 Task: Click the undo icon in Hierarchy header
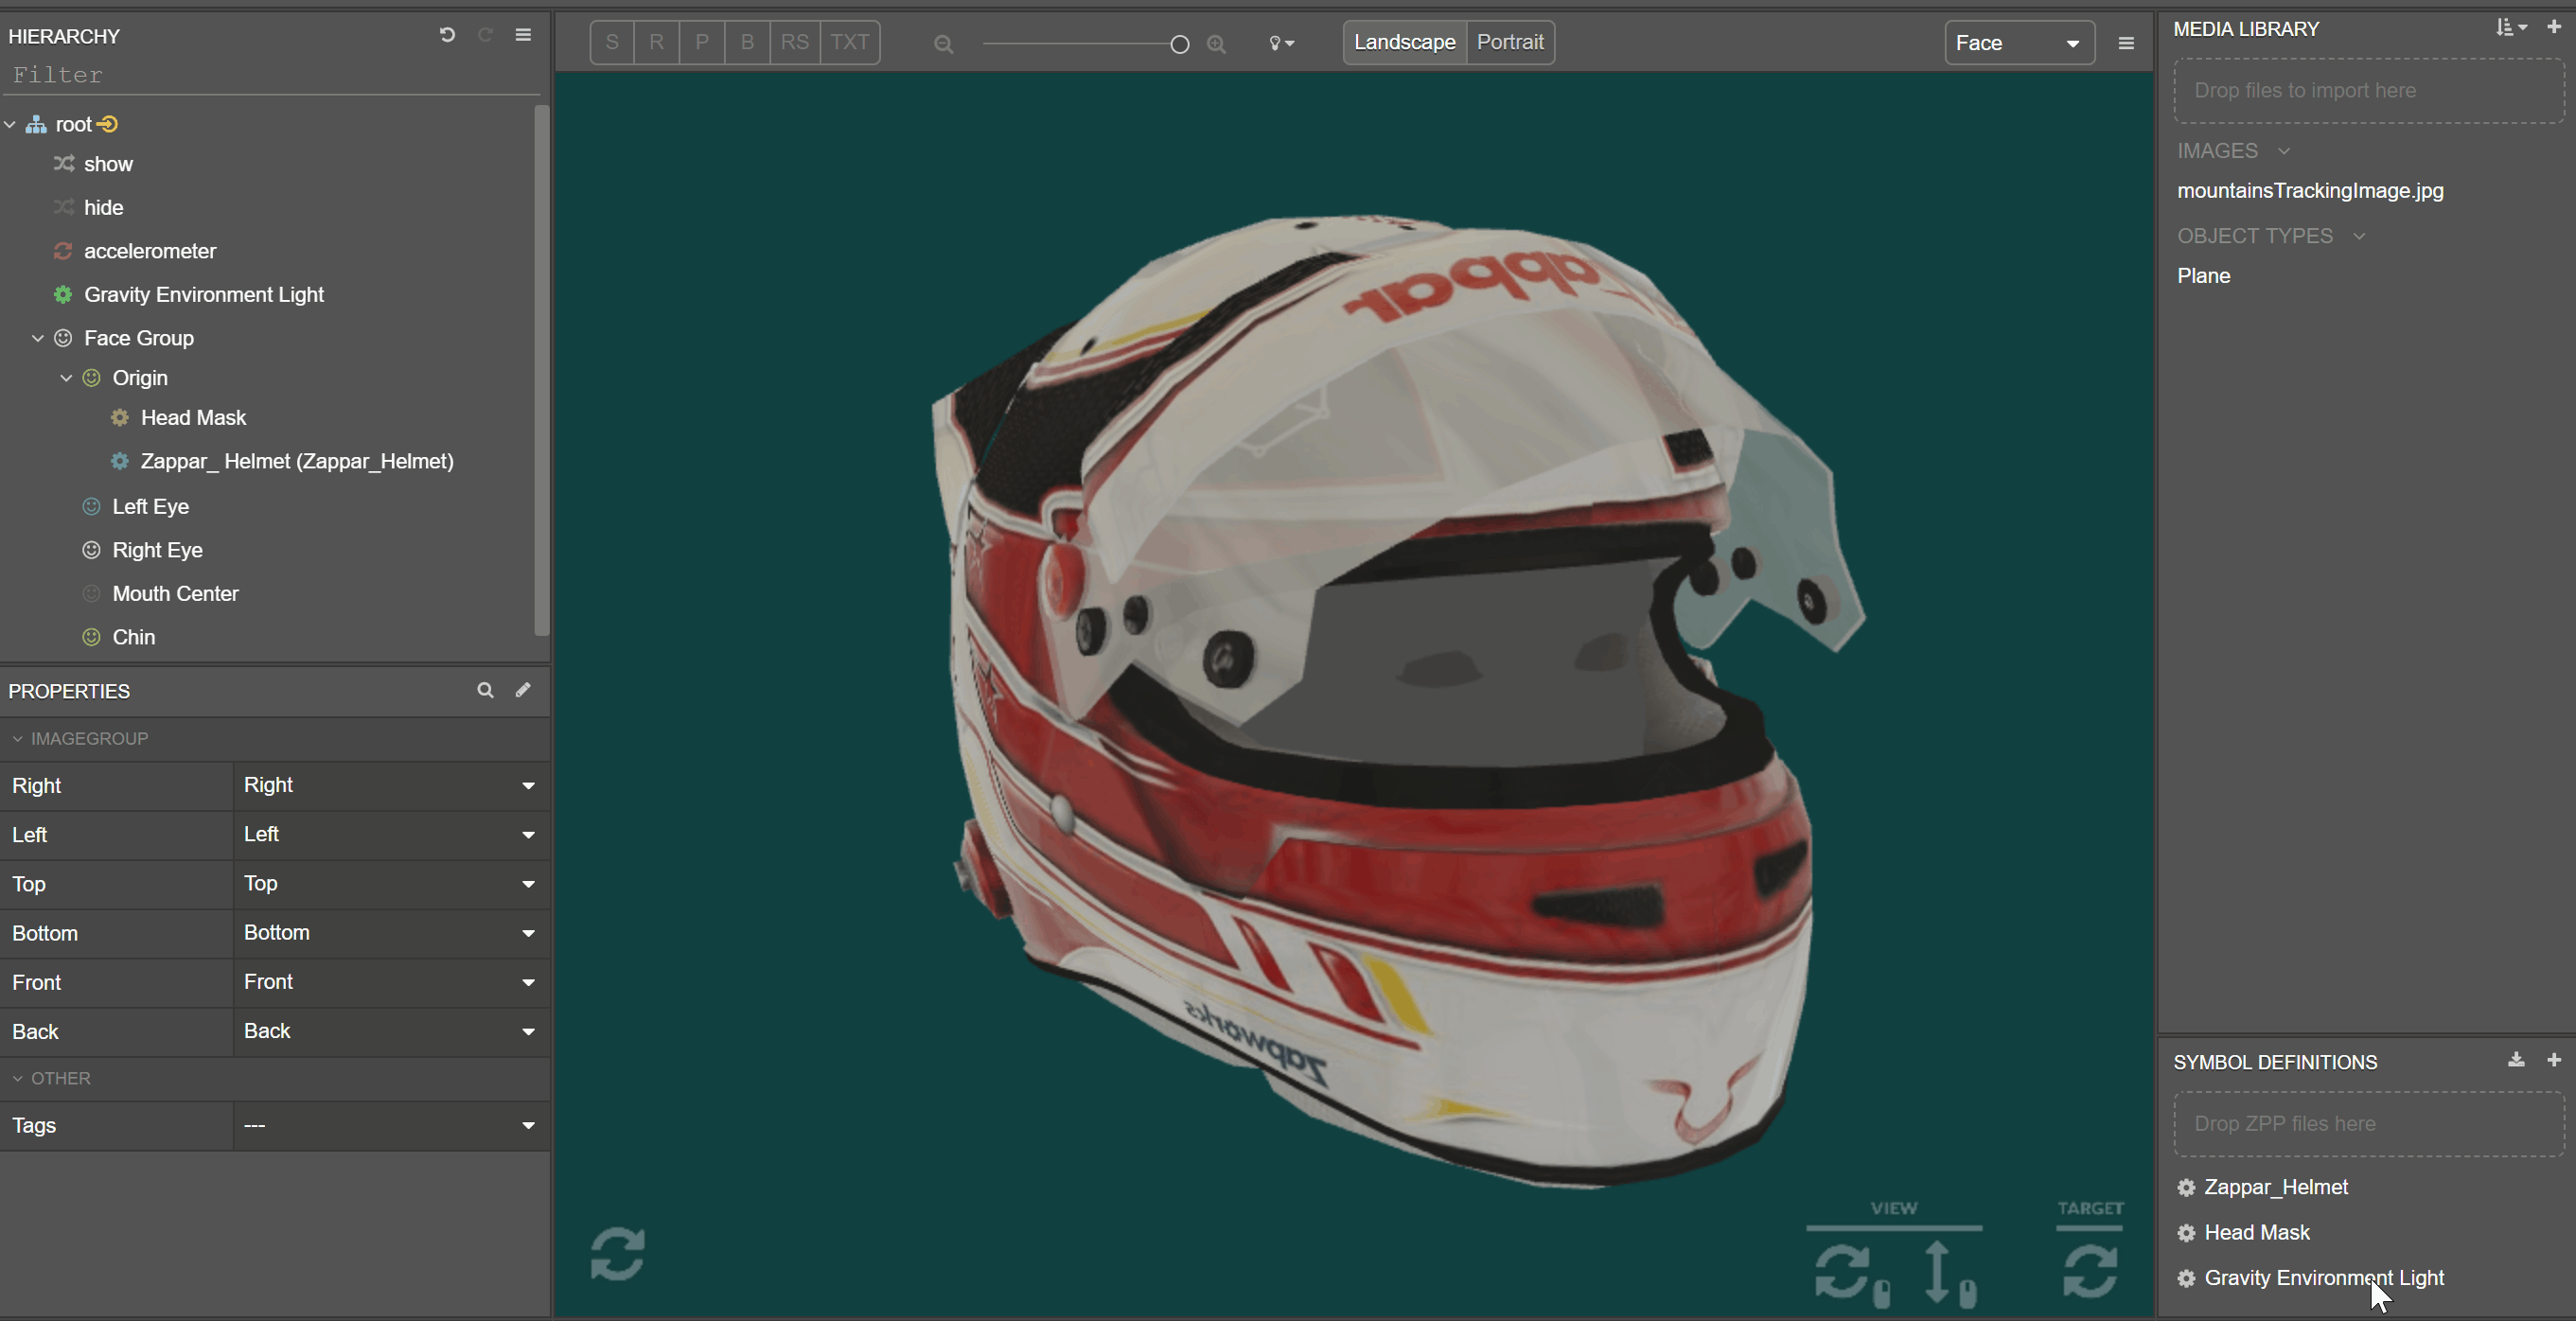(447, 35)
